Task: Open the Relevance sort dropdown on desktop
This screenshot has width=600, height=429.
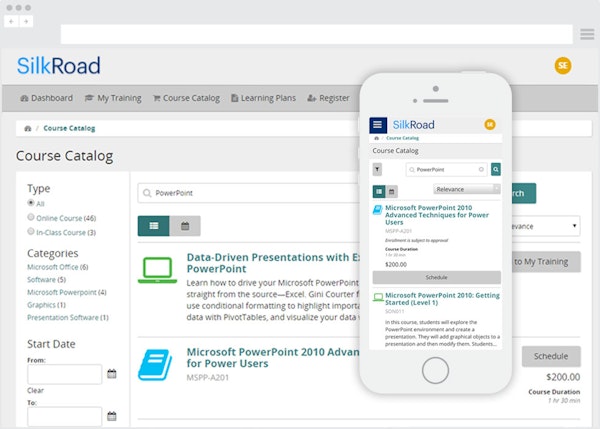Action: [x=546, y=226]
